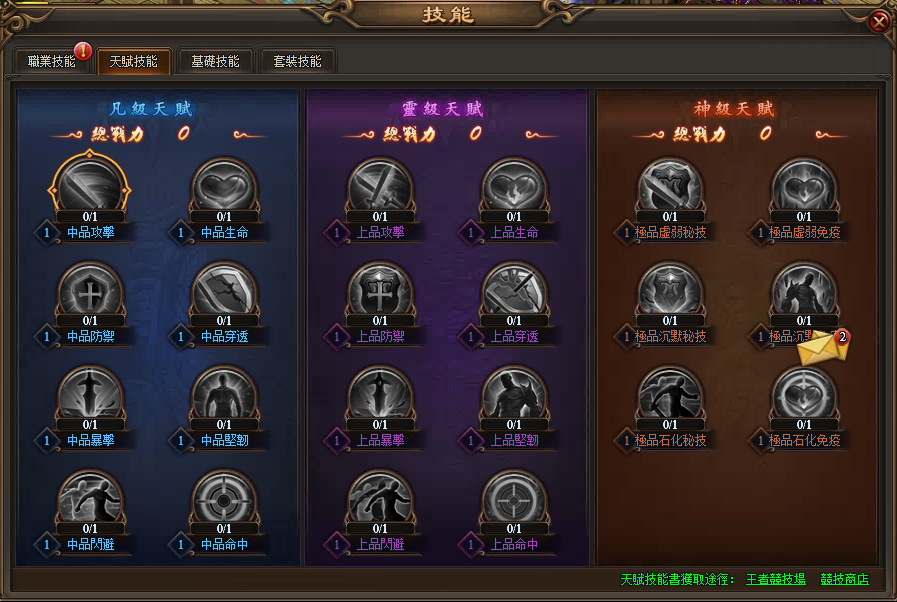
Task: Select the 中品穿透 cracked shield icon
Action: click(224, 291)
